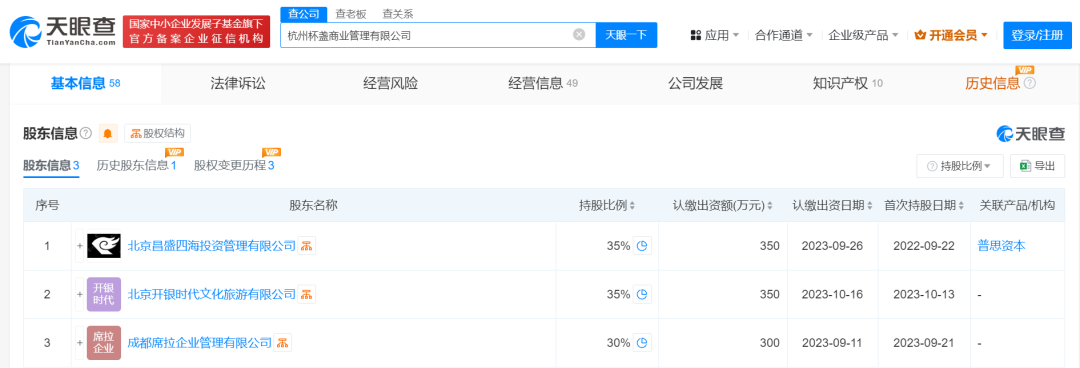Click equity structure icon beside 北京昌盛四海投资管理有限公司
The image size is (1080, 368).
click(307, 246)
